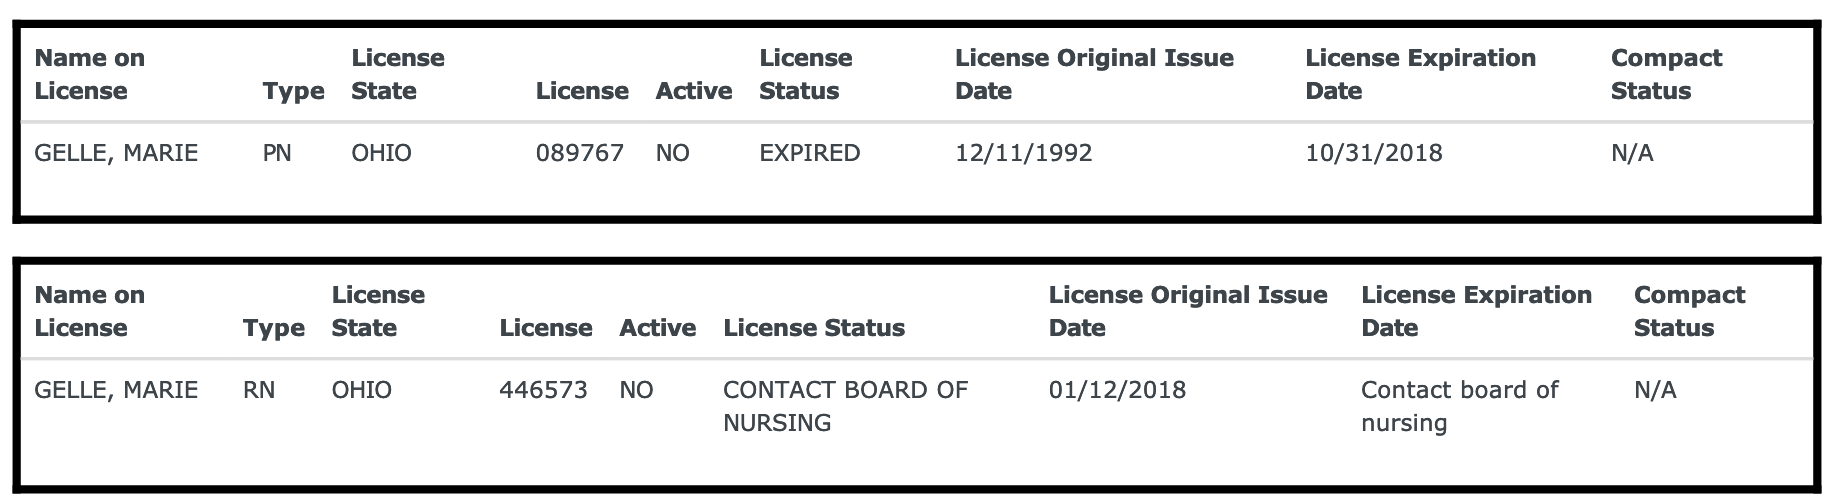The height and width of the screenshot is (502, 1846).
Task: Click N/A compact status in the RN row
Action: 1655,390
